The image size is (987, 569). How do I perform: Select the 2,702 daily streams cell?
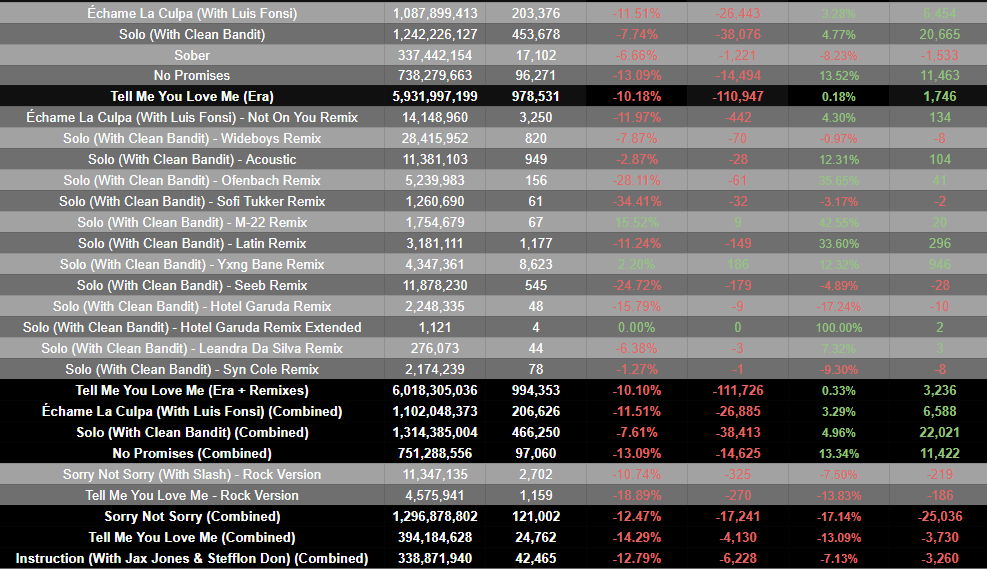(x=536, y=474)
